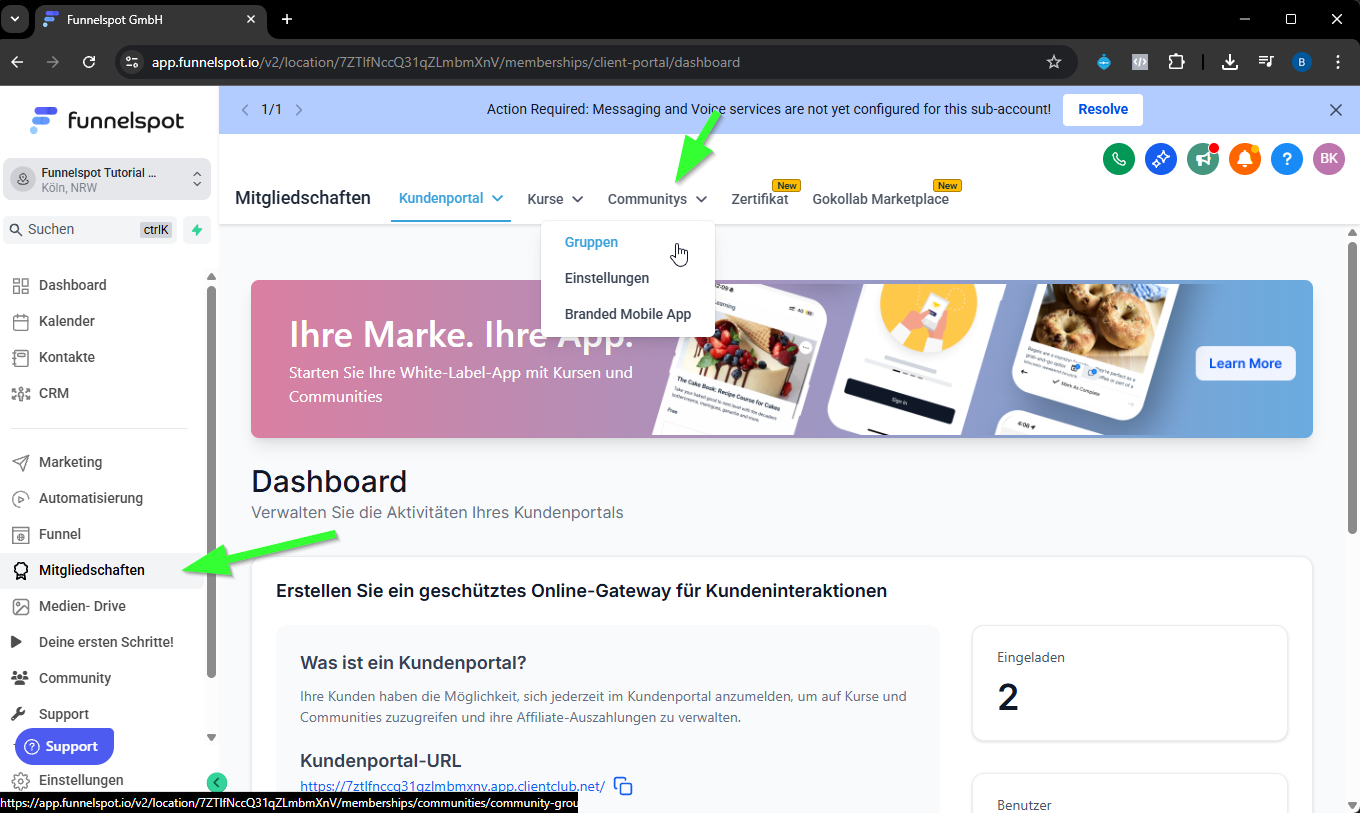The image size is (1360, 813).
Task: Click the green lightning quick actions icon
Action: pos(197,230)
